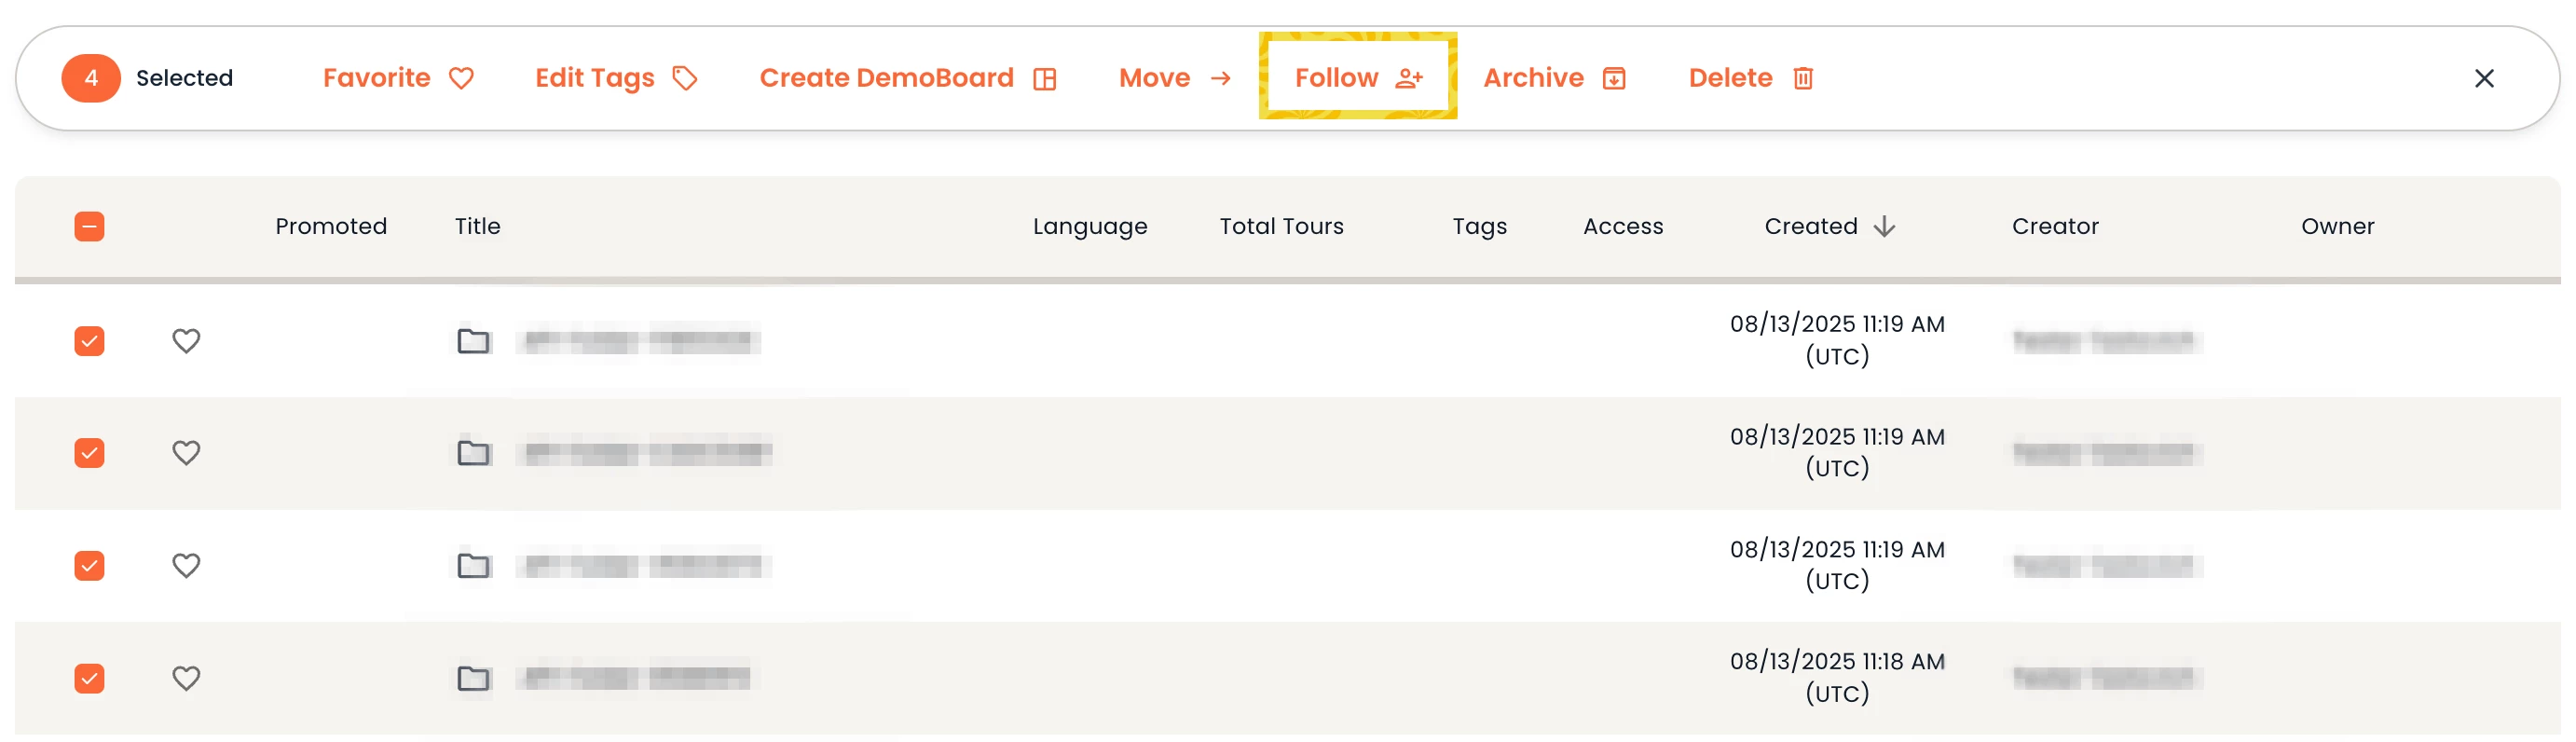
Task: Uncheck the 11:18 AM row checkbox
Action: click(89, 678)
